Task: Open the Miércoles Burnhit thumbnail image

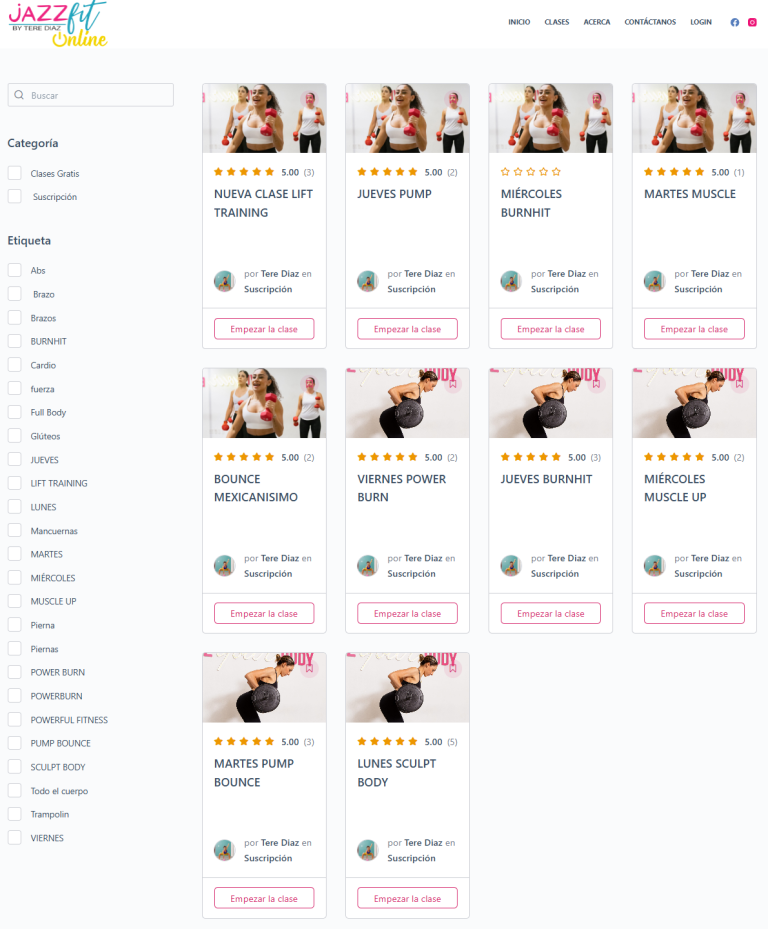Action: tap(551, 118)
